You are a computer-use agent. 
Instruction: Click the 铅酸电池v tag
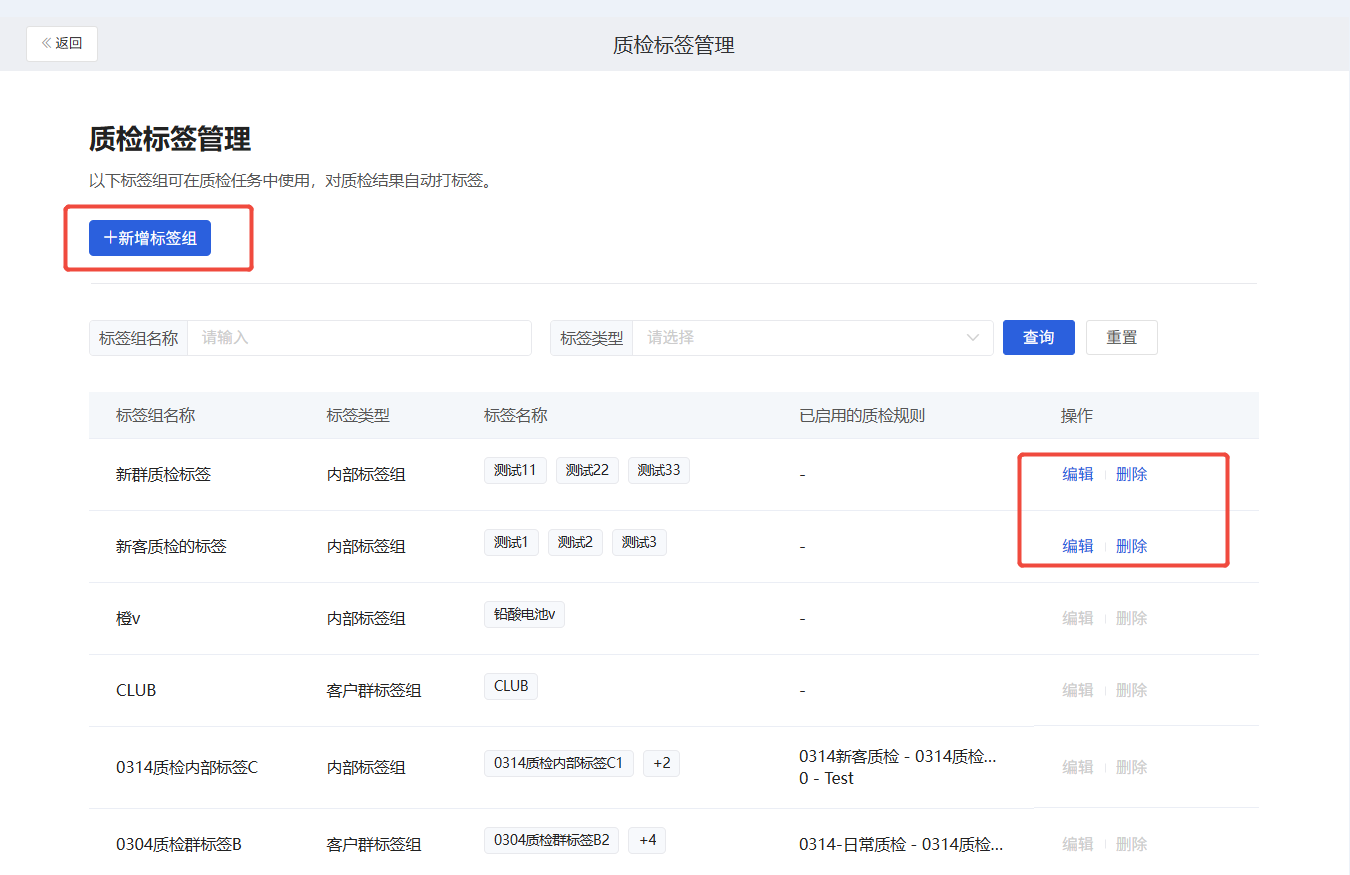coord(524,614)
